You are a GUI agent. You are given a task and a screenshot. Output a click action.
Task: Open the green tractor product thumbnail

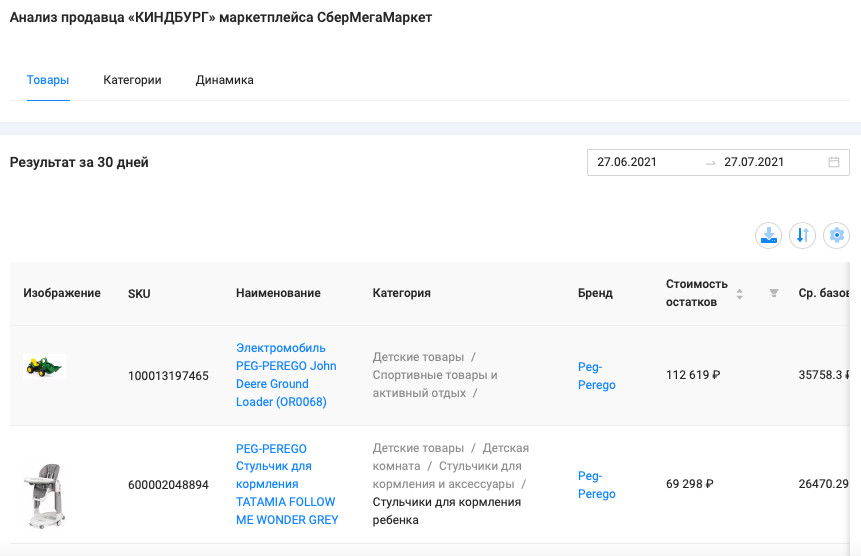(x=44, y=367)
